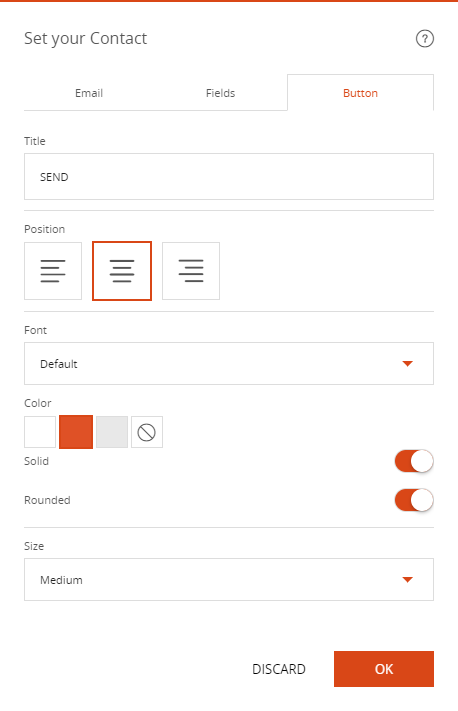
Task: Choose the no-color swatch icon
Action: point(146,432)
